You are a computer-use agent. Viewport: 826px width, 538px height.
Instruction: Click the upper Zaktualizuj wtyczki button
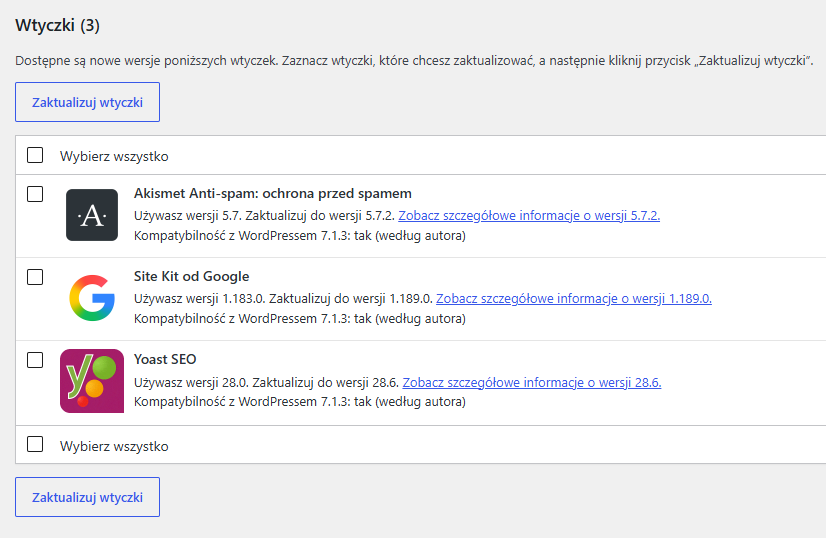tap(87, 102)
